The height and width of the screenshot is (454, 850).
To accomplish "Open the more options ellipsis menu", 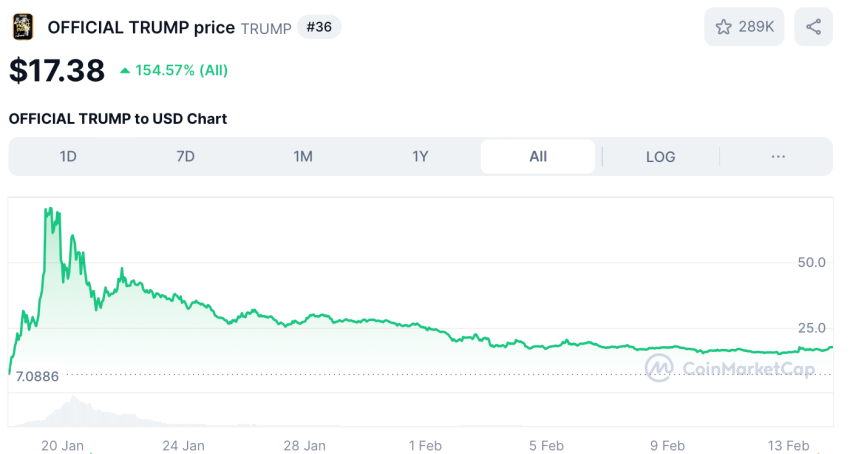I will tap(778, 157).
